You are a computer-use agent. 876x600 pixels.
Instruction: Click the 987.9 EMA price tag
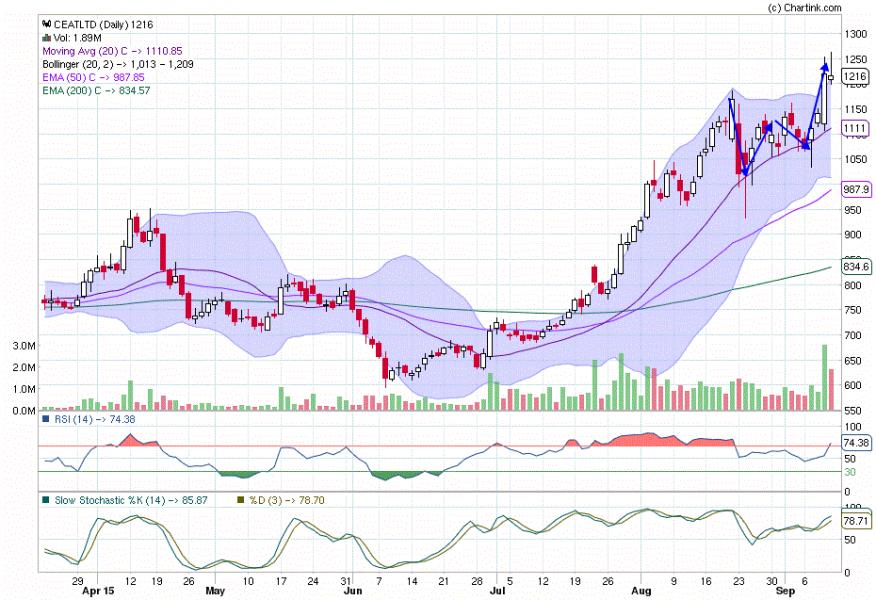point(856,190)
